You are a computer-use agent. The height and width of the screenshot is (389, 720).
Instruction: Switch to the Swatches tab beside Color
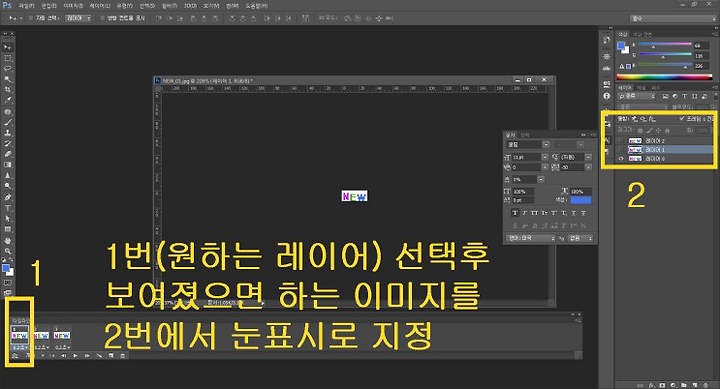click(642, 34)
